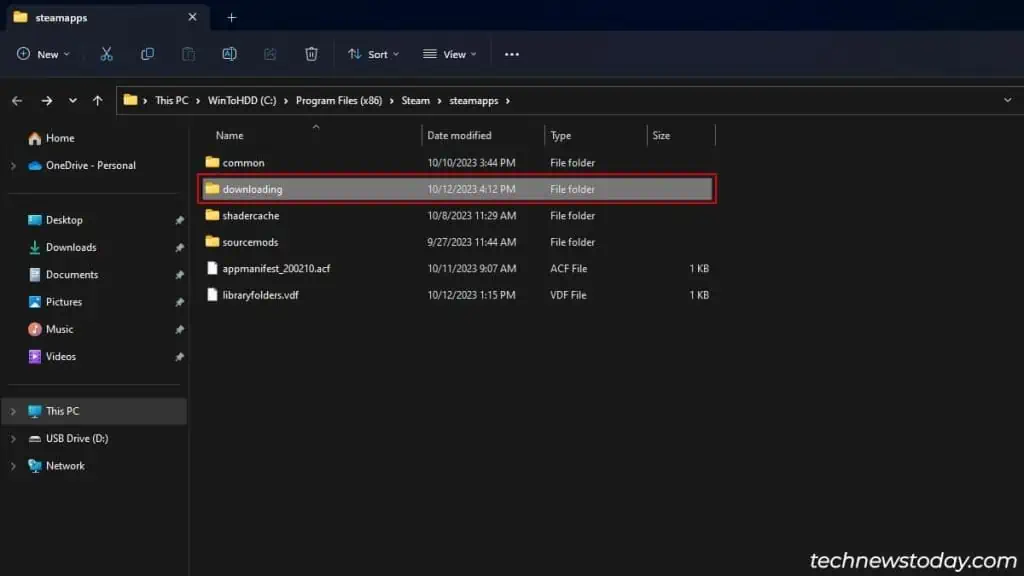Expand This PC tree node
1024x576 pixels.
point(13,411)
